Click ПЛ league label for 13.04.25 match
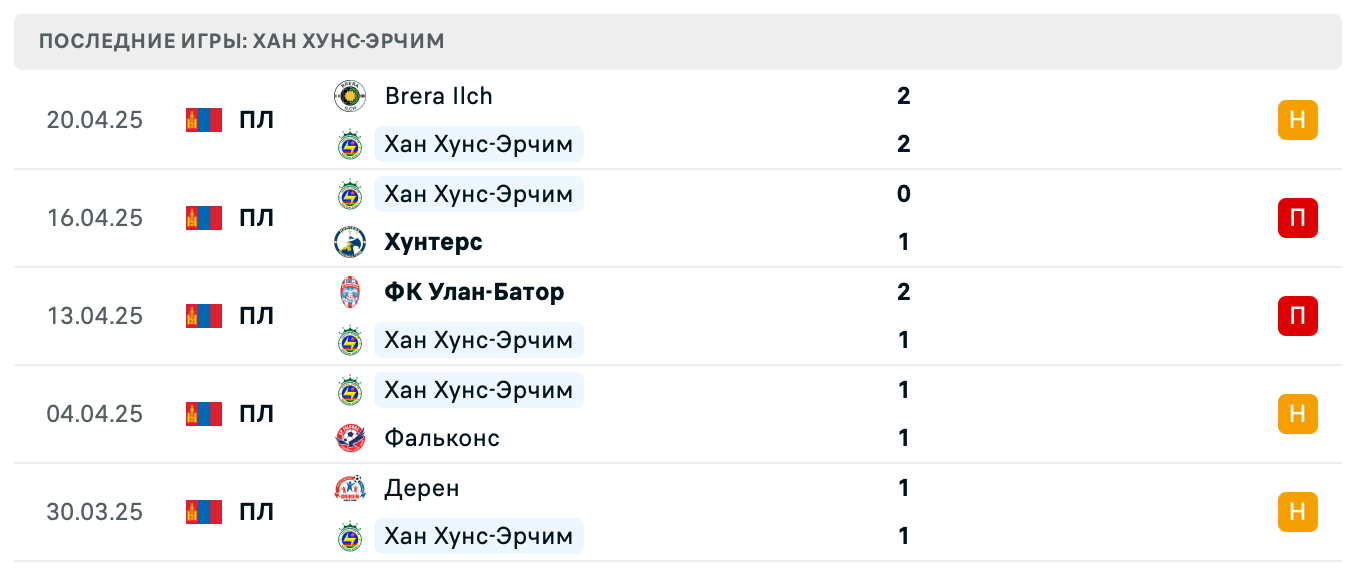This screenshot has width=1356, height=576. point(257,316)
